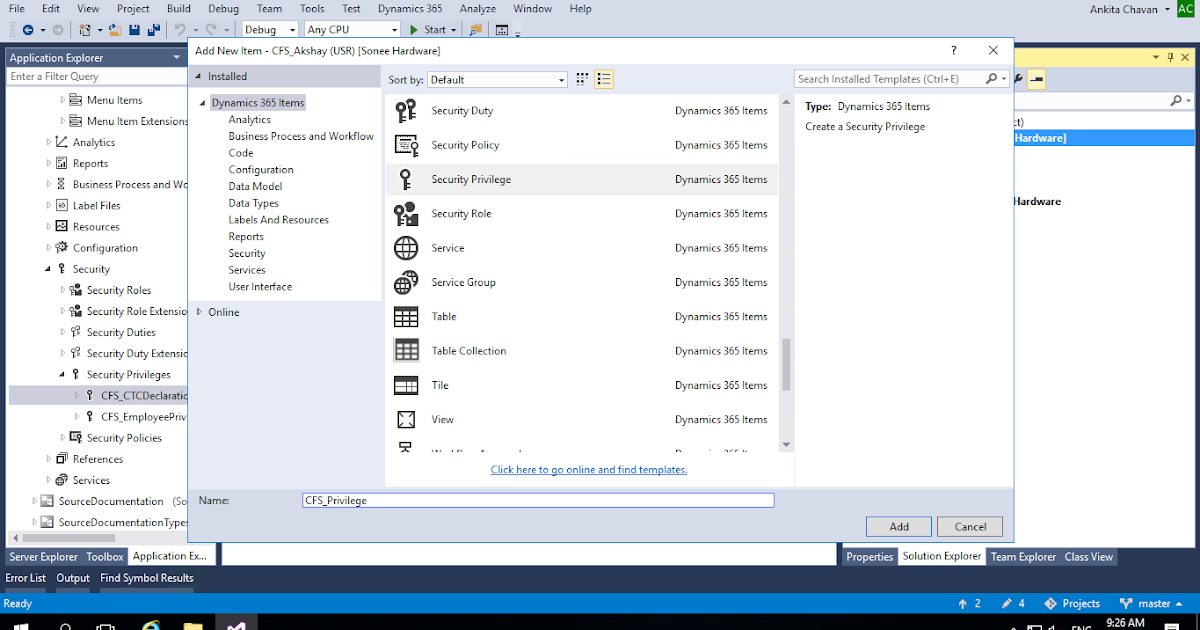Image resolution: width=1200 pixels, height=630 pixels.
Task: Collapse the Dynamics 365 Items node
Action: click(x=204, y=101)
